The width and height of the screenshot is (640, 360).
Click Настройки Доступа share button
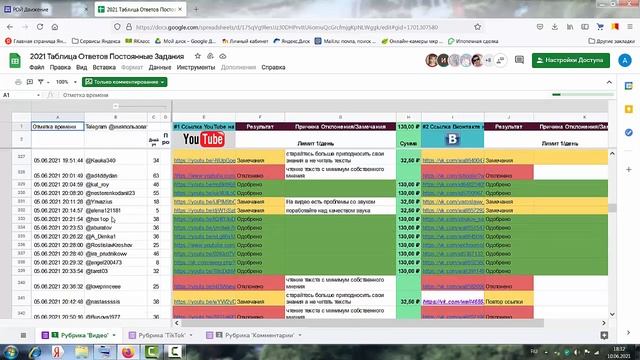pos(571,60)
